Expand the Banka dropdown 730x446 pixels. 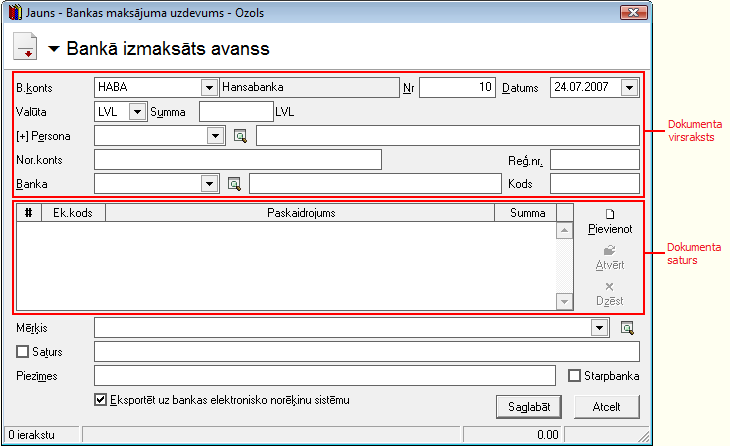coord(210,184)
